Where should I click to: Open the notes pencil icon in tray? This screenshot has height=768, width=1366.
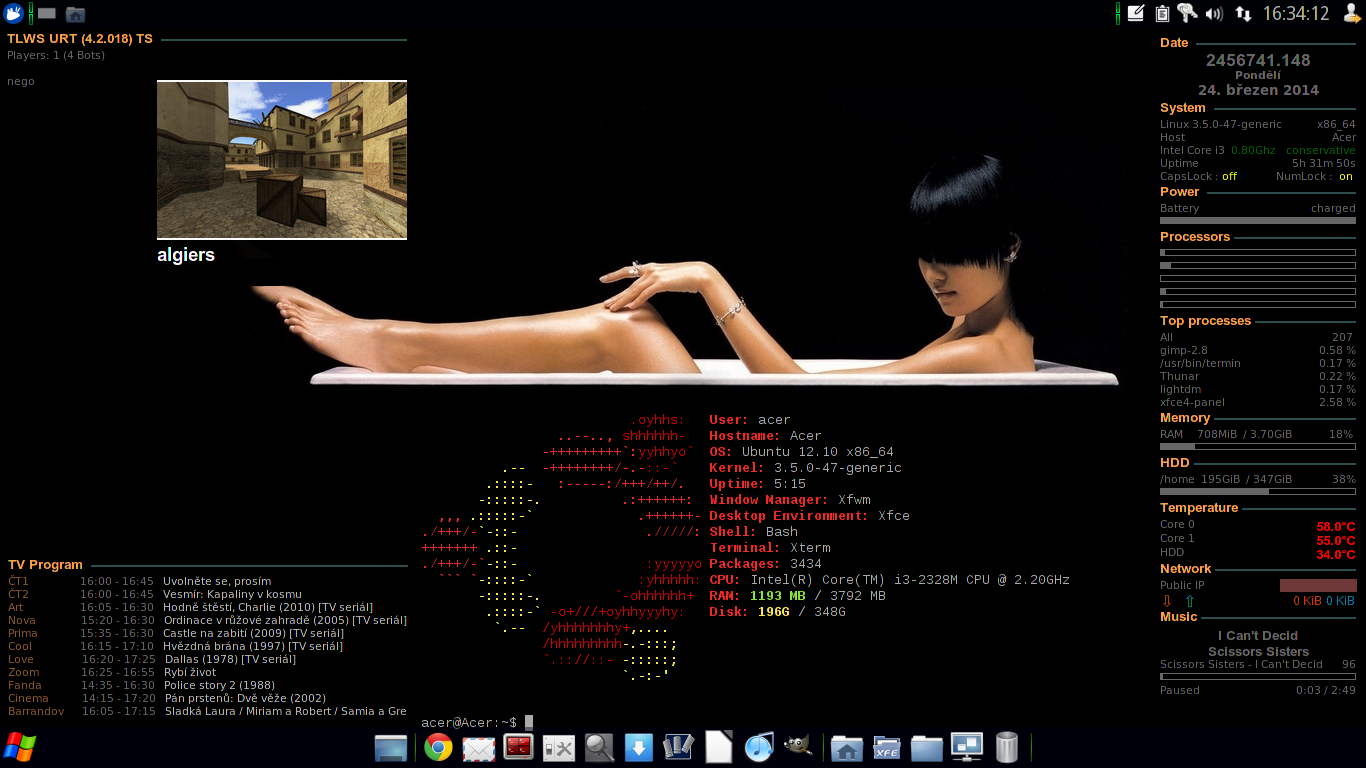1136,14
